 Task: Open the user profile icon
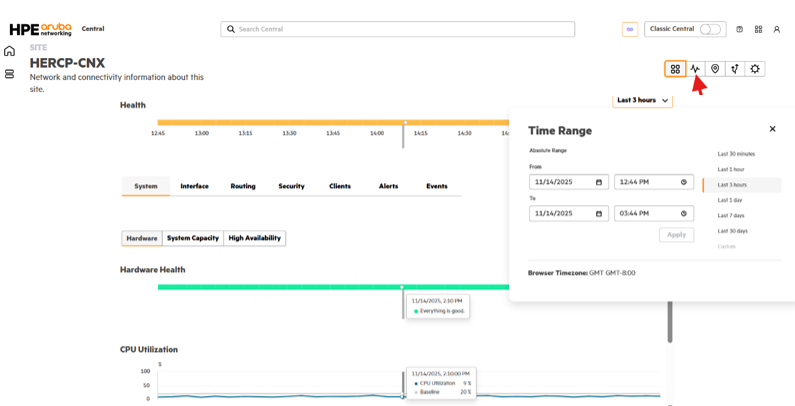(x=777, y=29)
